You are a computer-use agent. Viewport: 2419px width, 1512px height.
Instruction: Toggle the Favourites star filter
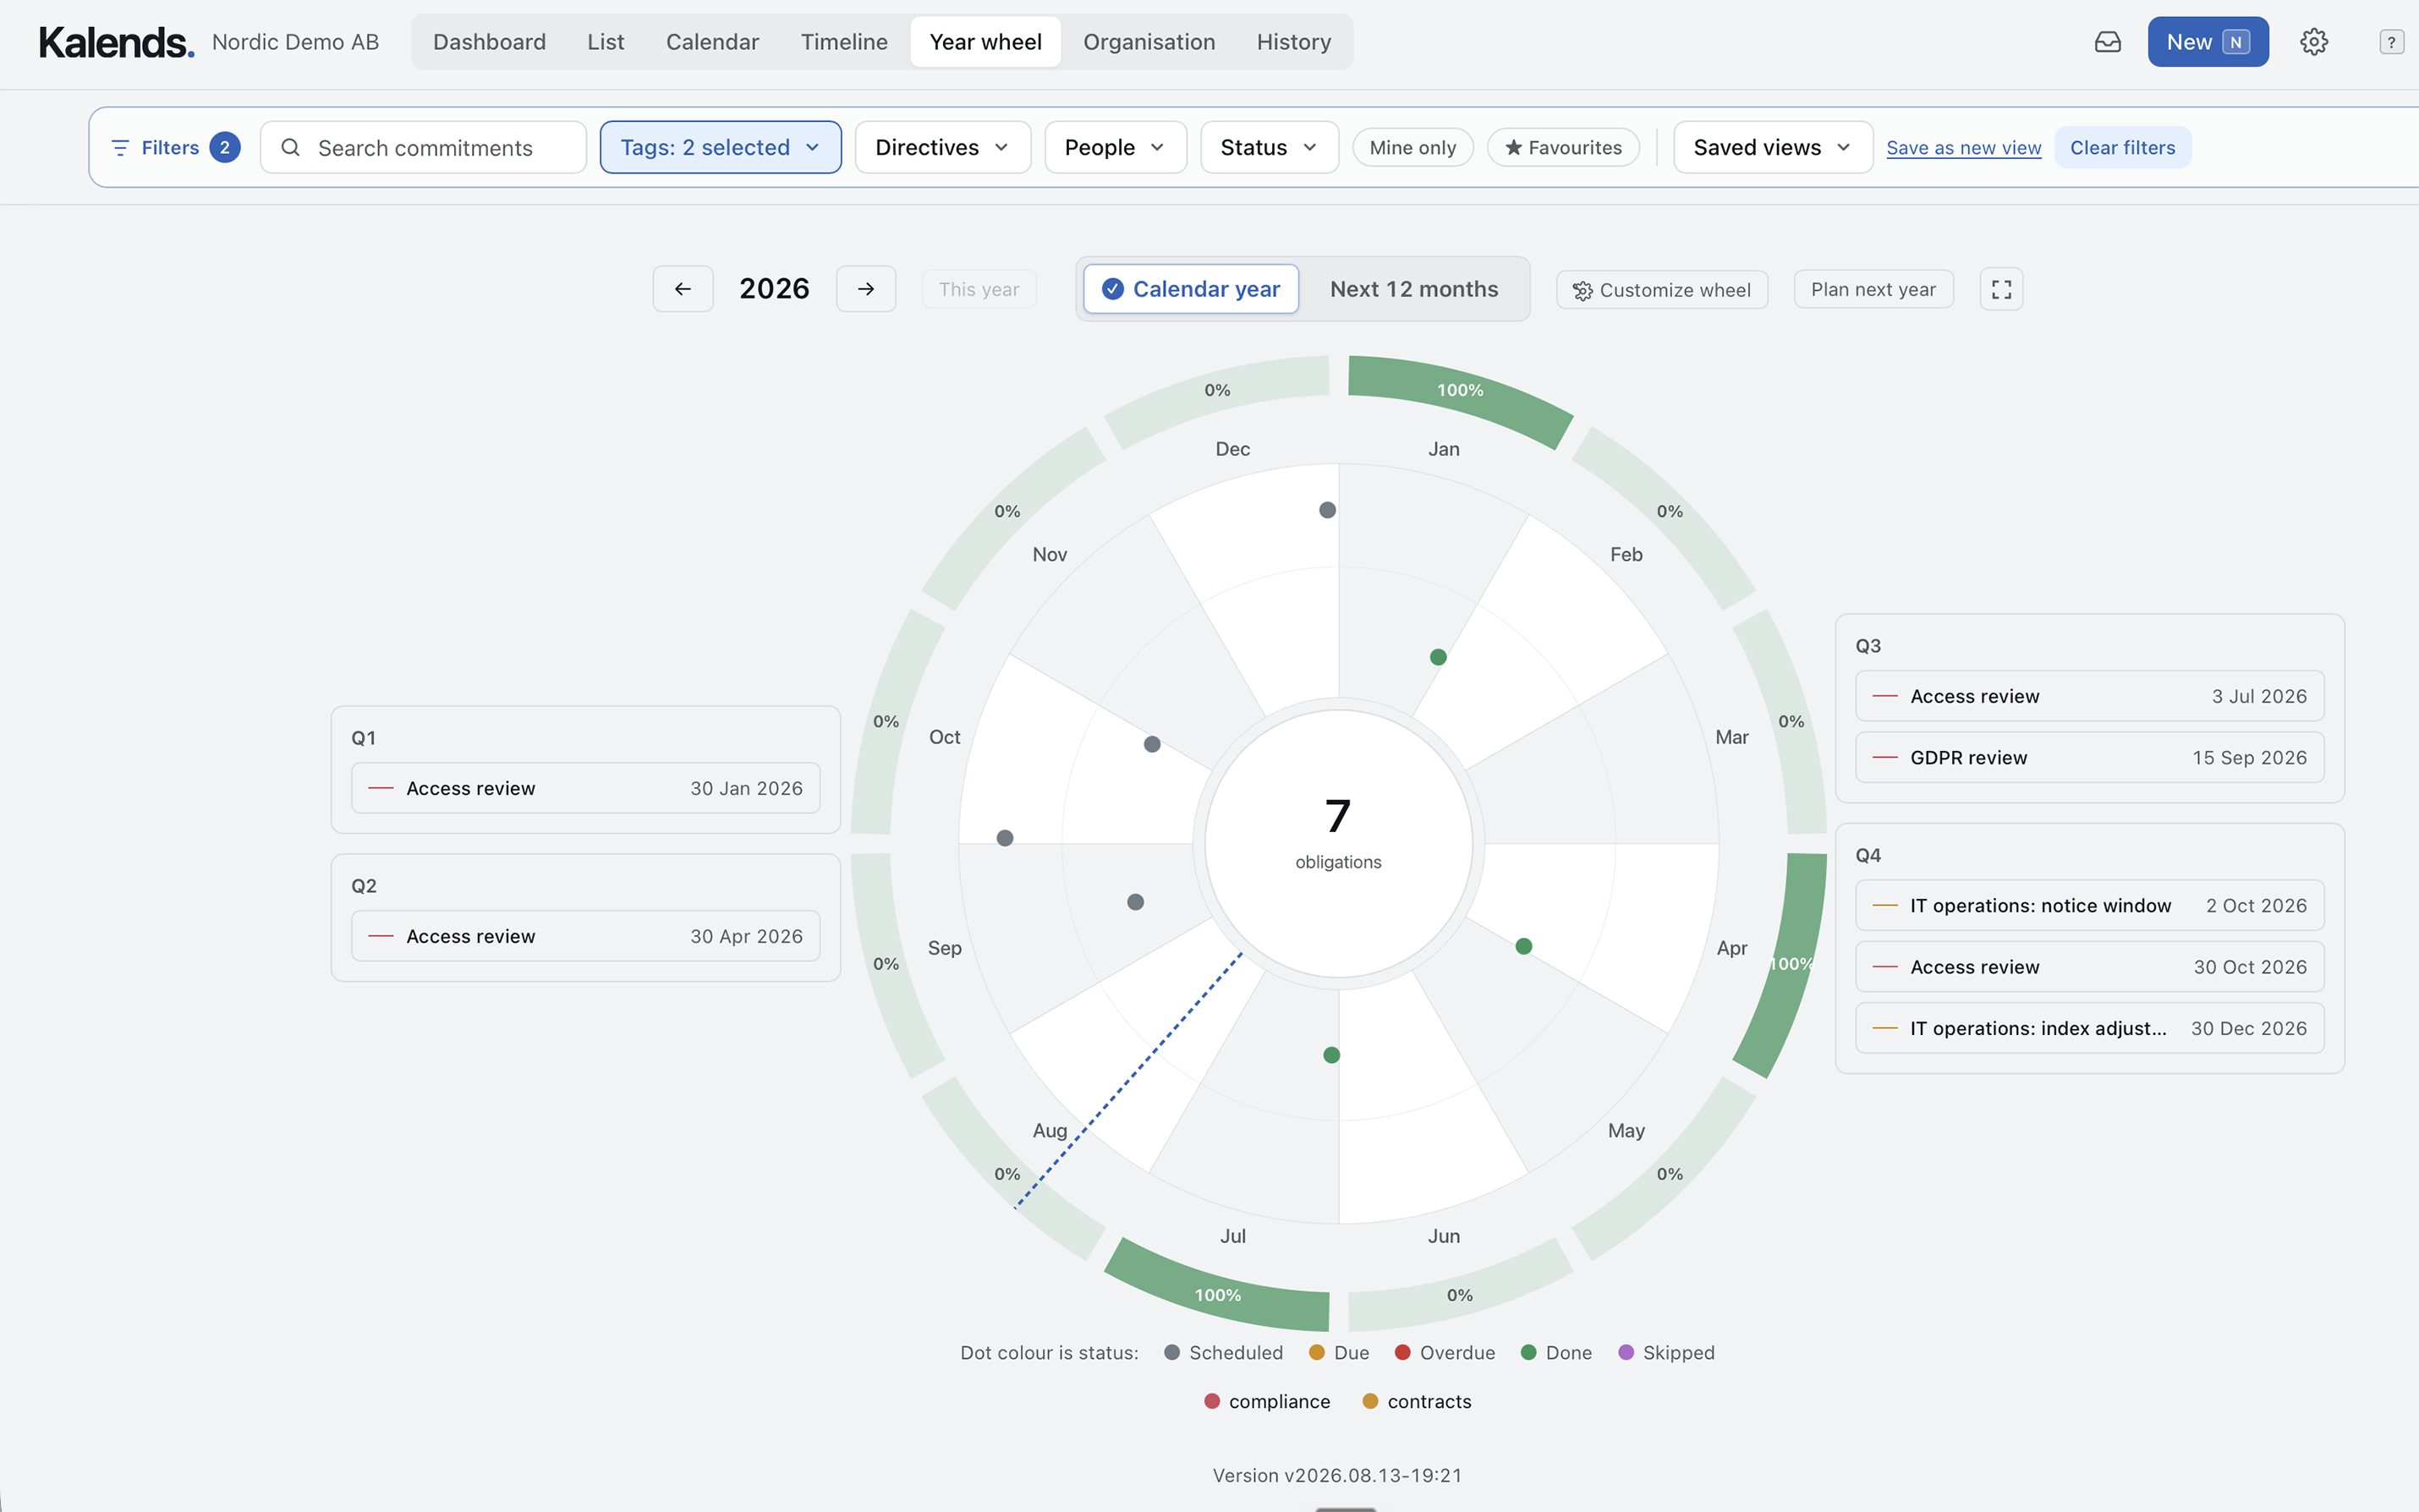point(1563,147)
